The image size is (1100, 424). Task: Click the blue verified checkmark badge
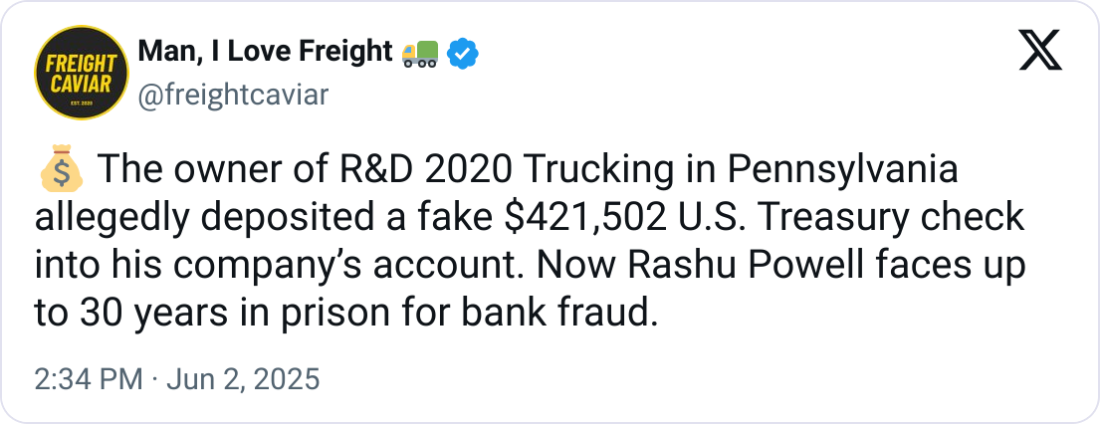pos(461,53)
